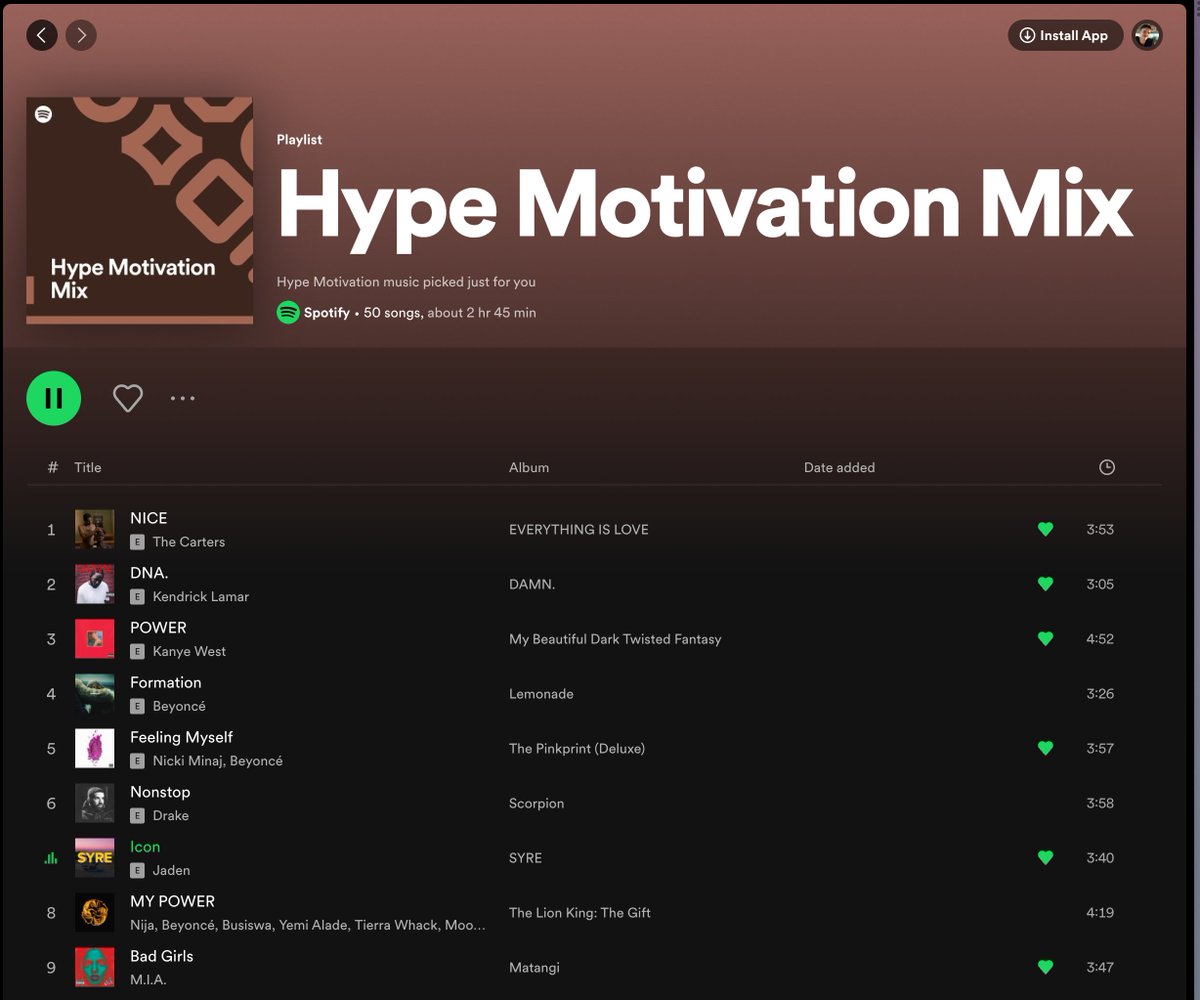Open artist The Carters
The image size is (1200, 1000).
188,542
